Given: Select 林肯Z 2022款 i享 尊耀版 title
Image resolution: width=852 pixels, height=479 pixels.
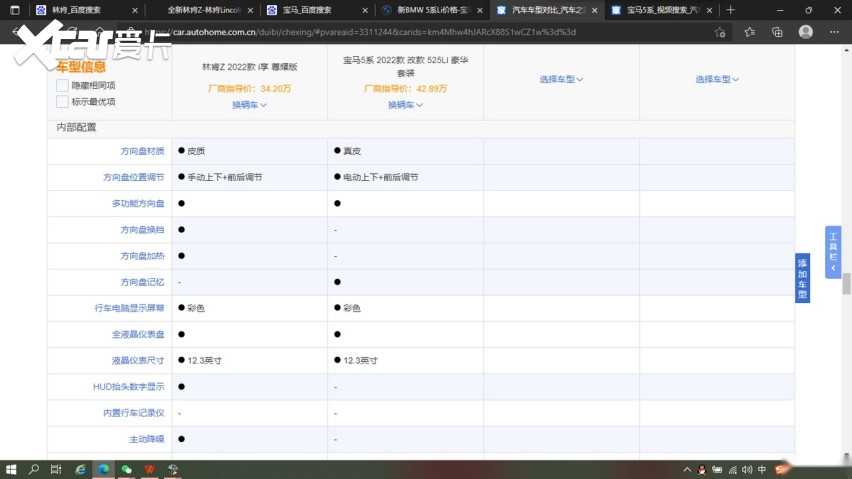Looking at the screenshot, I should [x=249, y=67].
